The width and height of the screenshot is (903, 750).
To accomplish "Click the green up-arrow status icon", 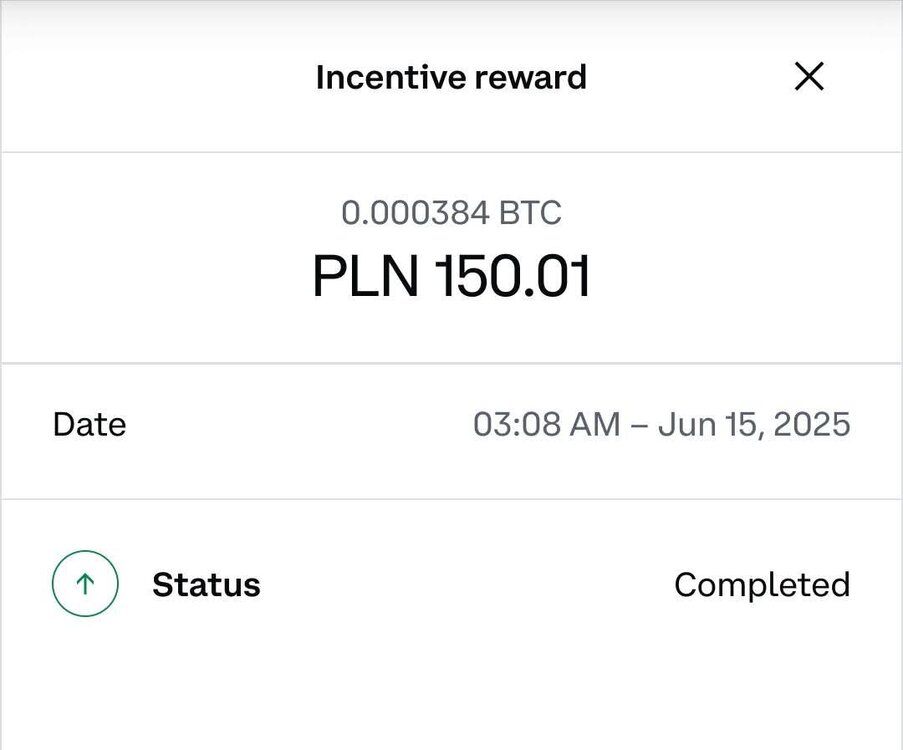I will tap(85, 584).
